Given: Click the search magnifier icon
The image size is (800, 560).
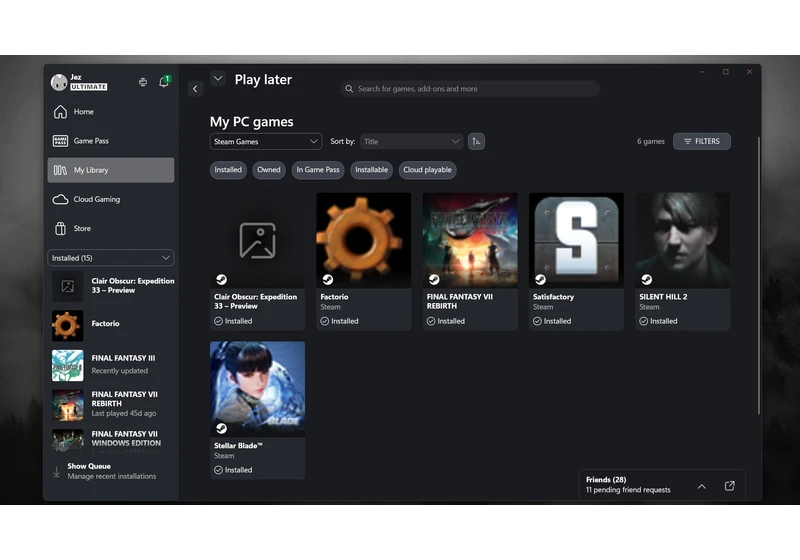Looking at the screenshot, I should (x=349, y=89).
